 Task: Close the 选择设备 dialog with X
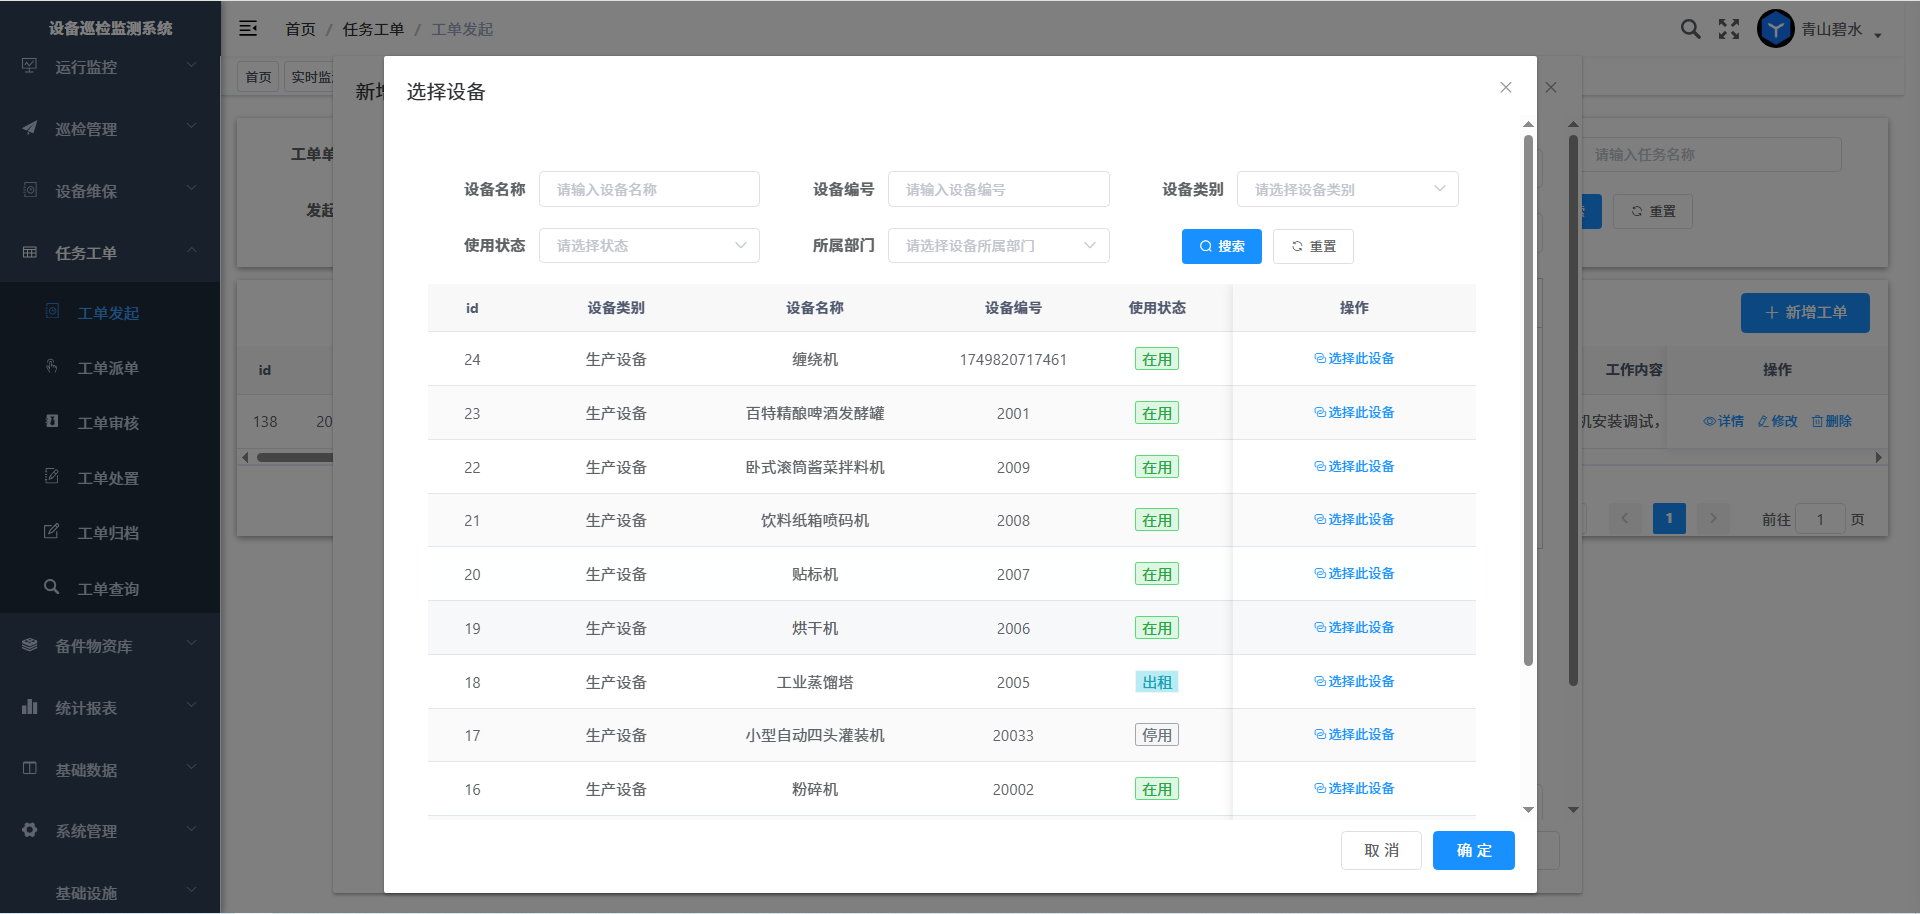coord(1505,88)
